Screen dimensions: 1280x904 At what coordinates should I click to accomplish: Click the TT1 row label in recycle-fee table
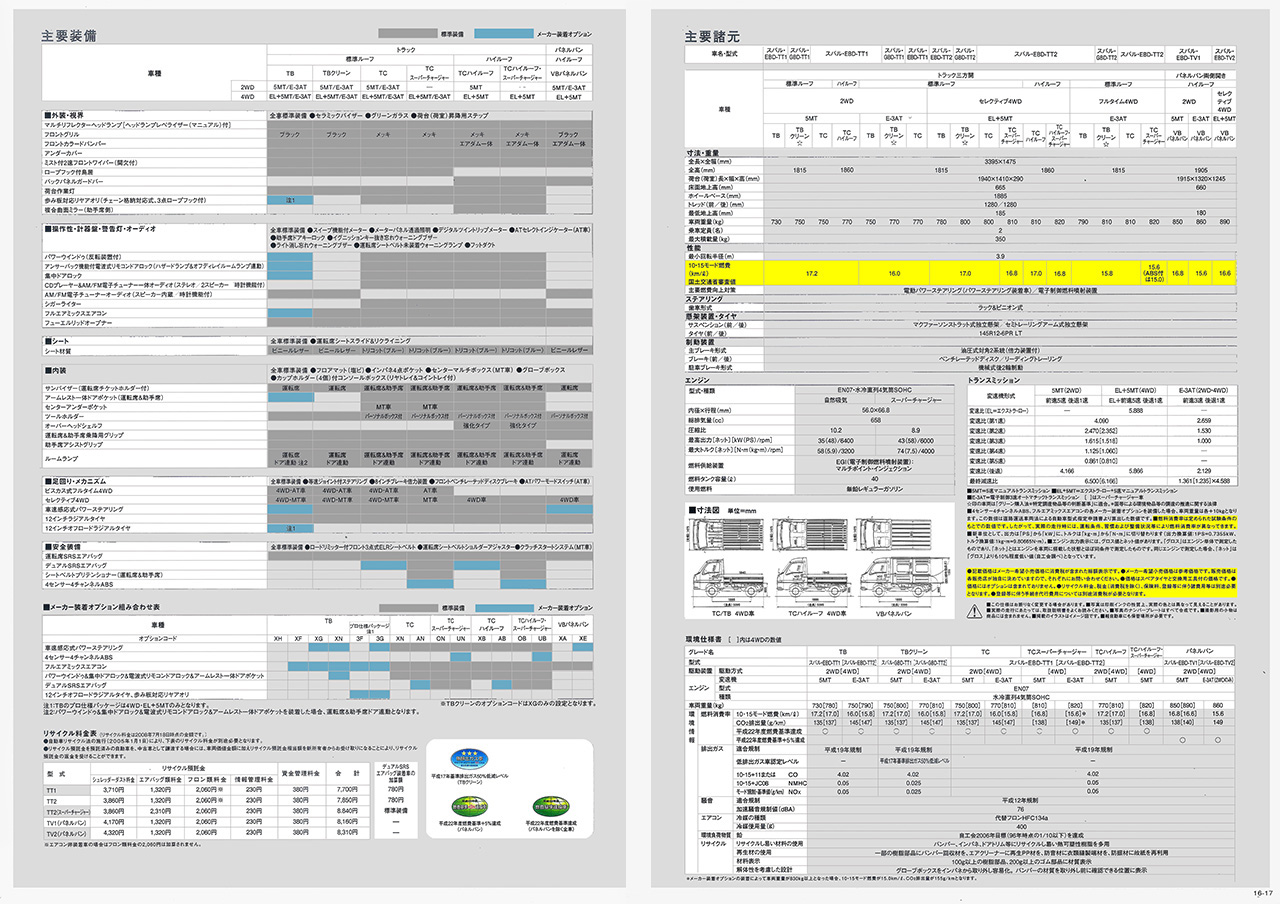click(x=52, y=791)
